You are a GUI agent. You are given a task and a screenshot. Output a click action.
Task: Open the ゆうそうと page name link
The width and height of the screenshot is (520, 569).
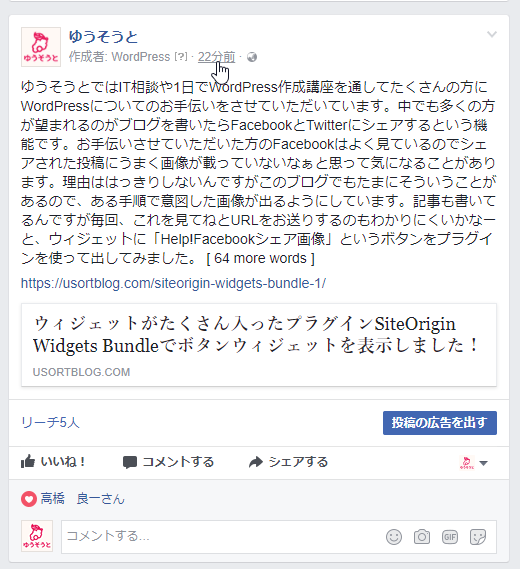click(103, 37)
